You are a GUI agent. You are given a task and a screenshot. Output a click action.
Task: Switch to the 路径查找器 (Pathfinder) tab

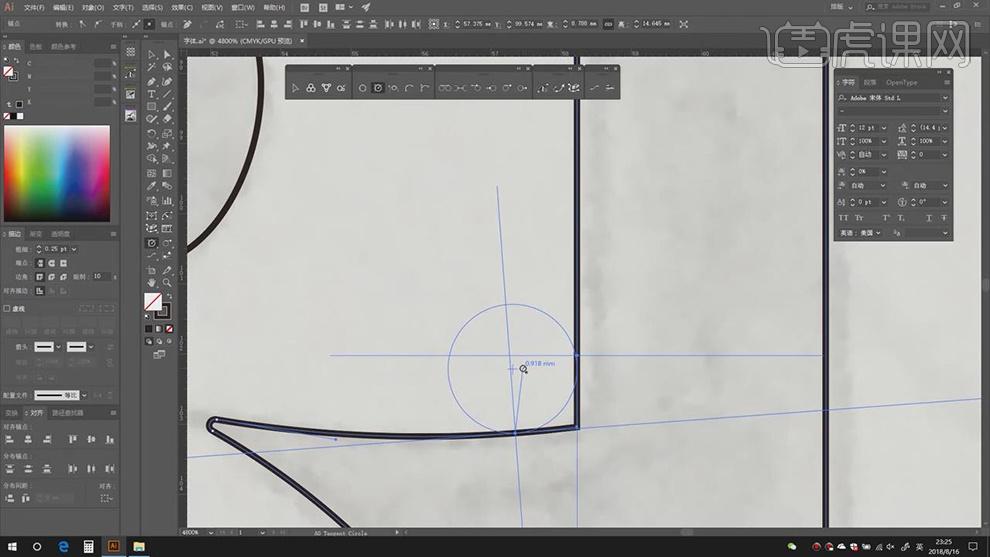pyautogui.click(x=68, y=413)
